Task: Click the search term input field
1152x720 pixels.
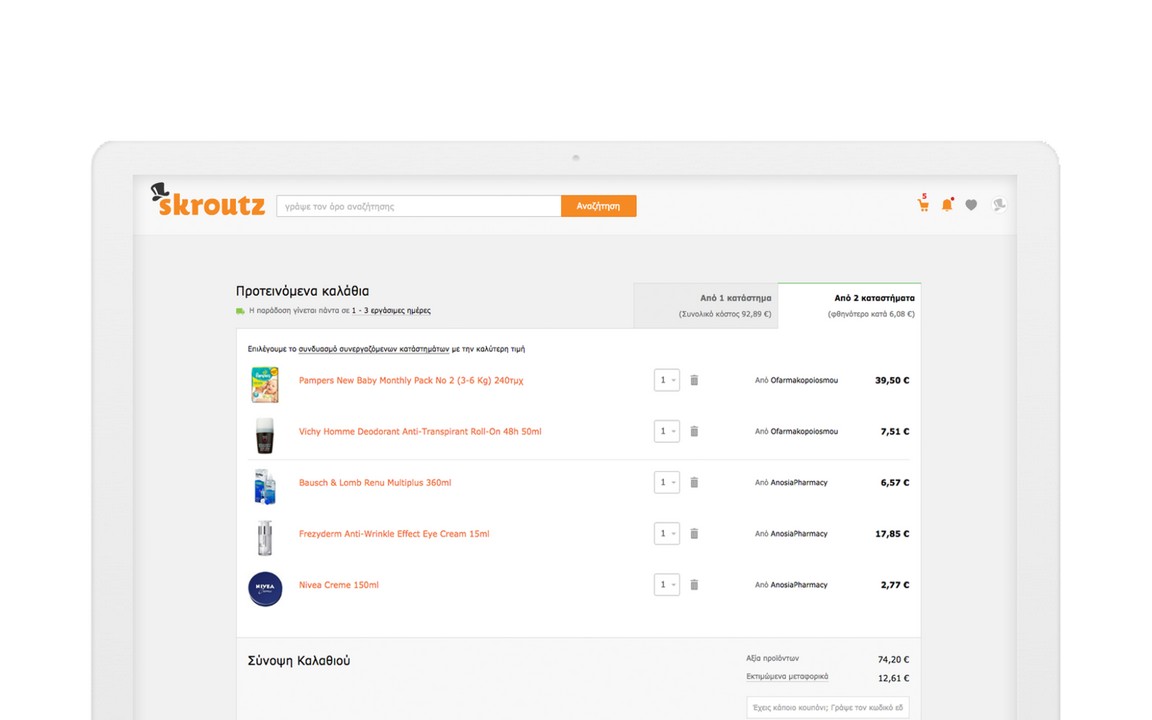Action: tap(419, 206)
